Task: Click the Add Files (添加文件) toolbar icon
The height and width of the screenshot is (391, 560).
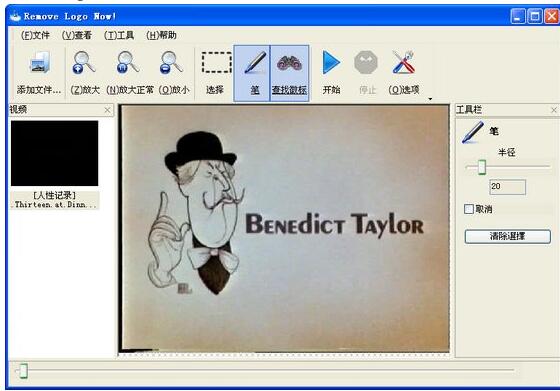Action: tap(40, 63)
